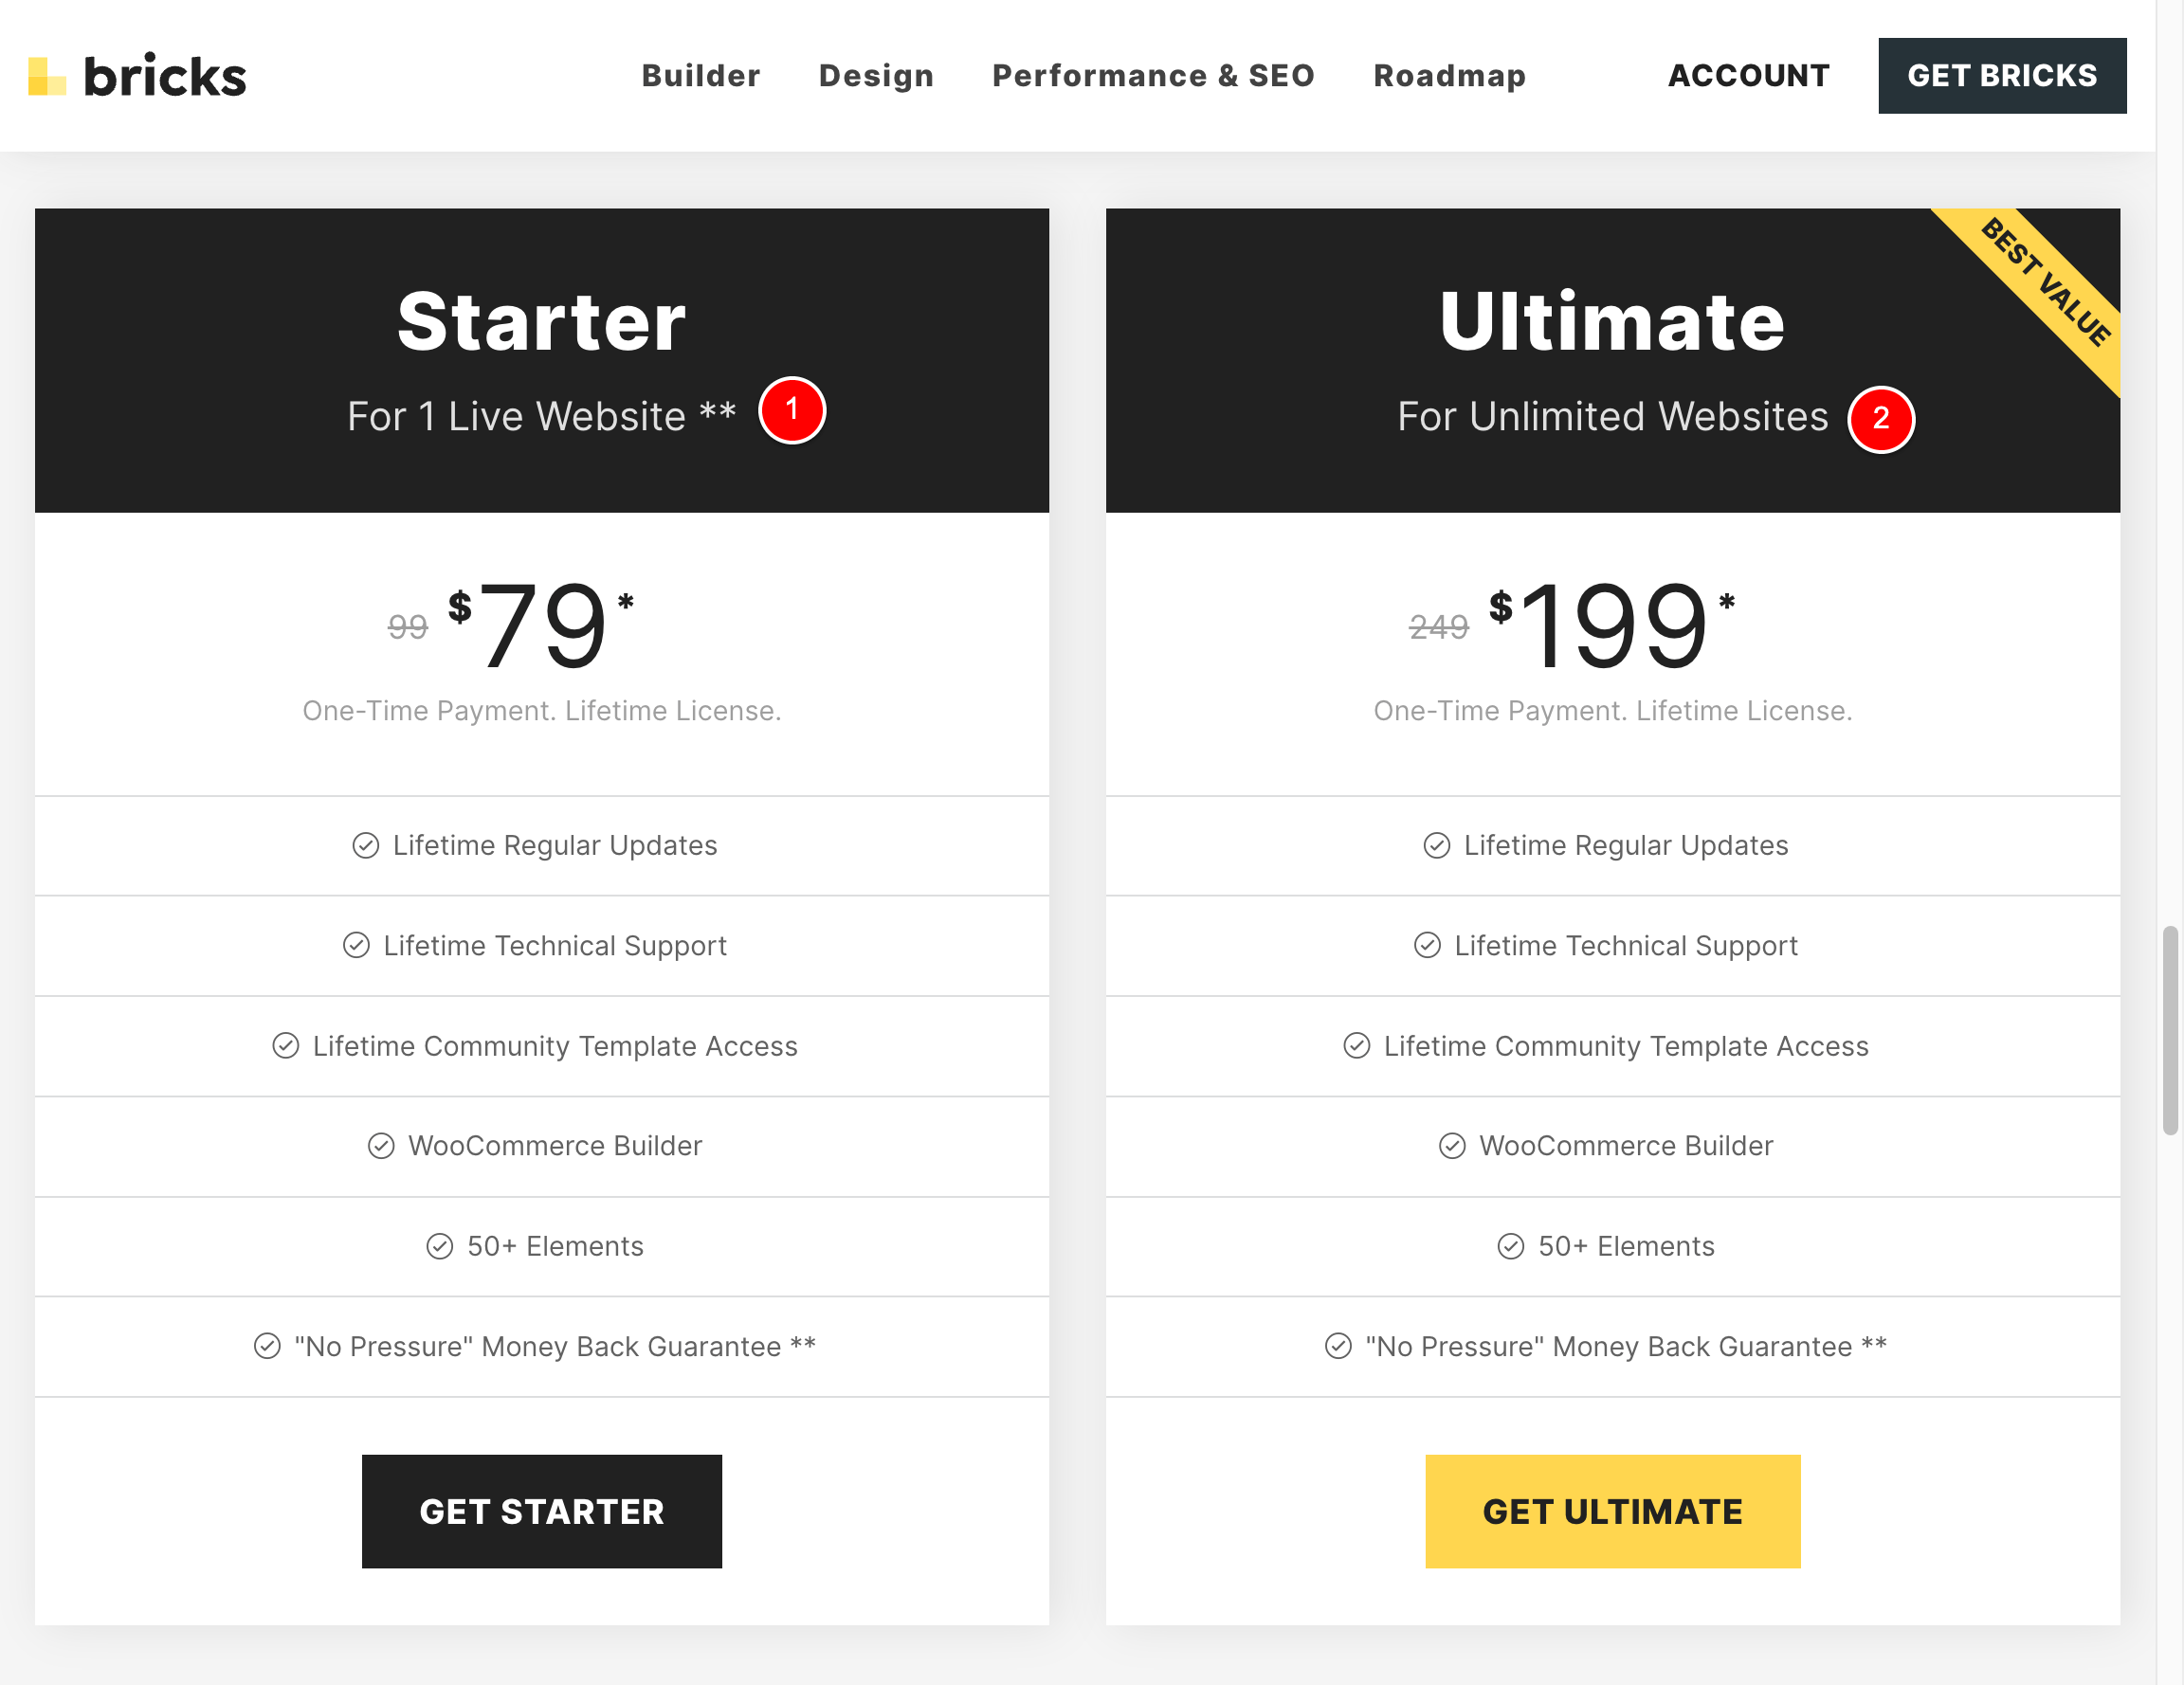
Task: Click the red annotation marker 1
Action: pyautogui.click(x=792, y=410)
